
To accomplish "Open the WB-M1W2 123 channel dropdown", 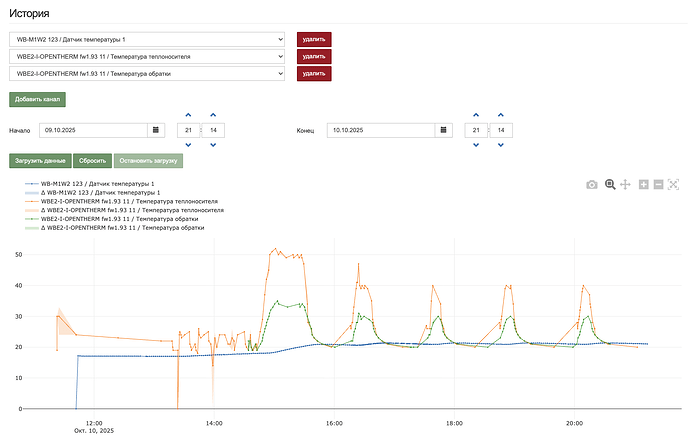I will 147,39.
